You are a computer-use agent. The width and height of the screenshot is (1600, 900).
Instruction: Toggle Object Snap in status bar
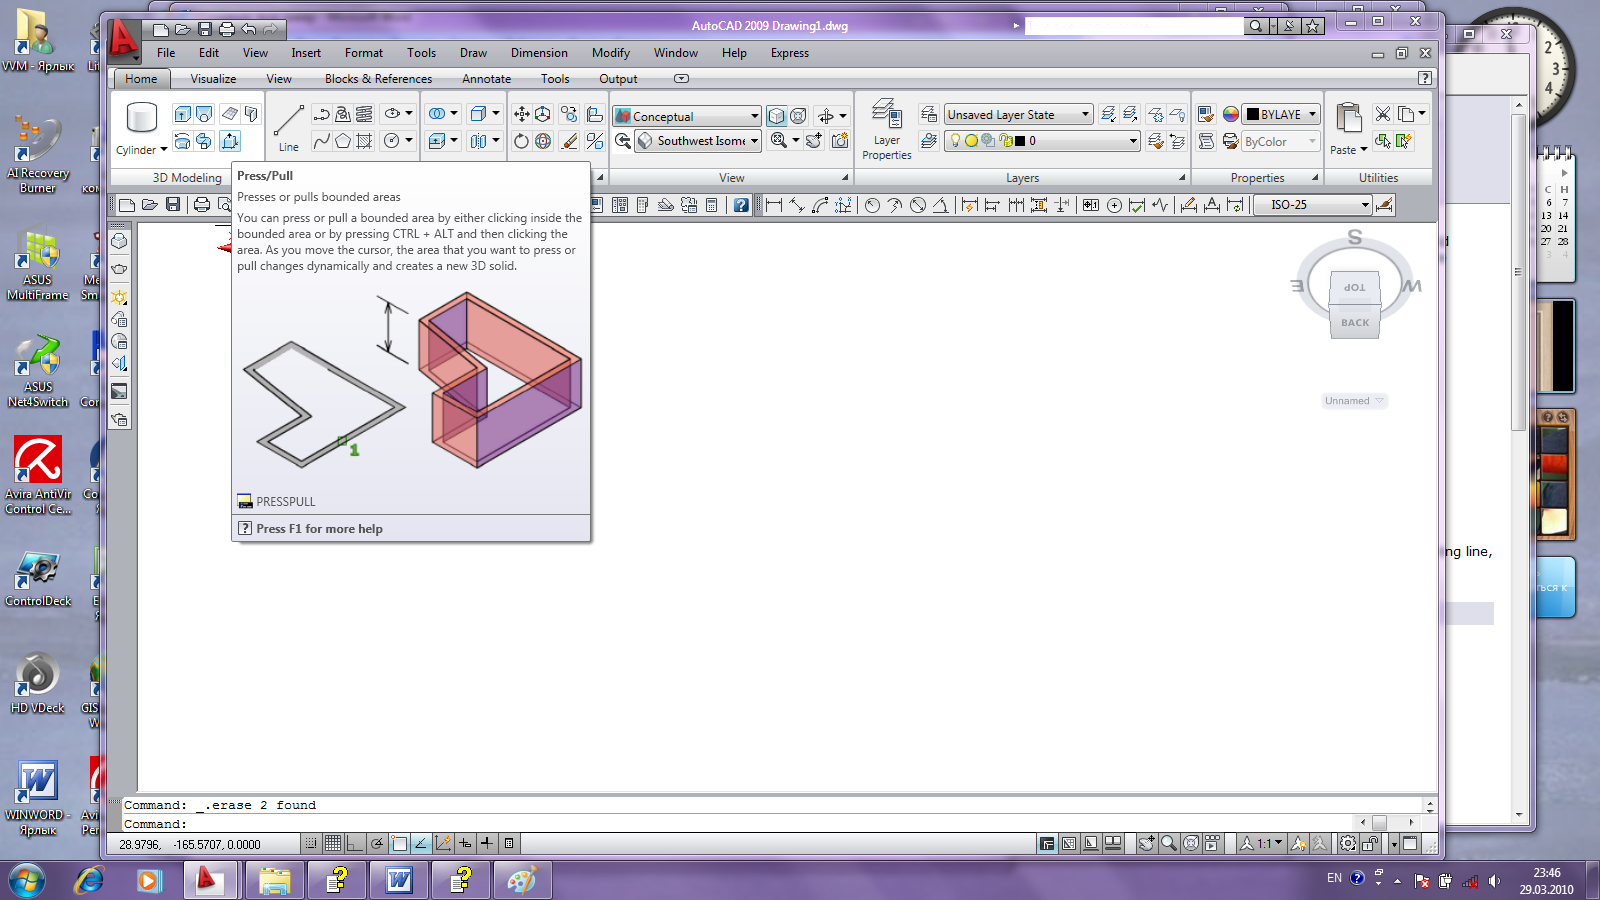pos(399,844)
